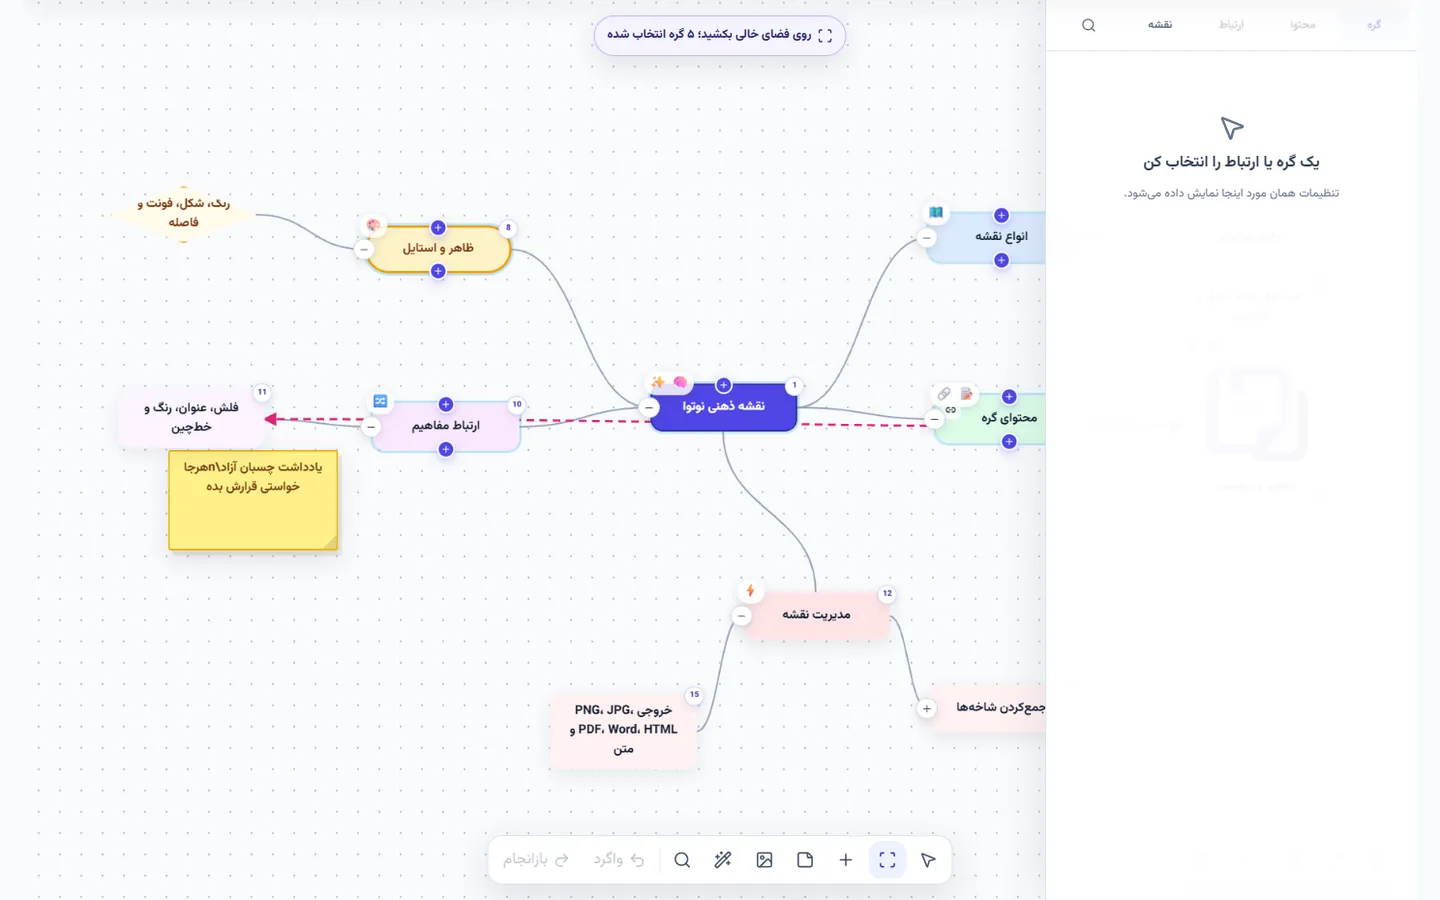Open search in the right side panel
Image resolution: width=1440 pixels, height=900 pixels.
1089,25
